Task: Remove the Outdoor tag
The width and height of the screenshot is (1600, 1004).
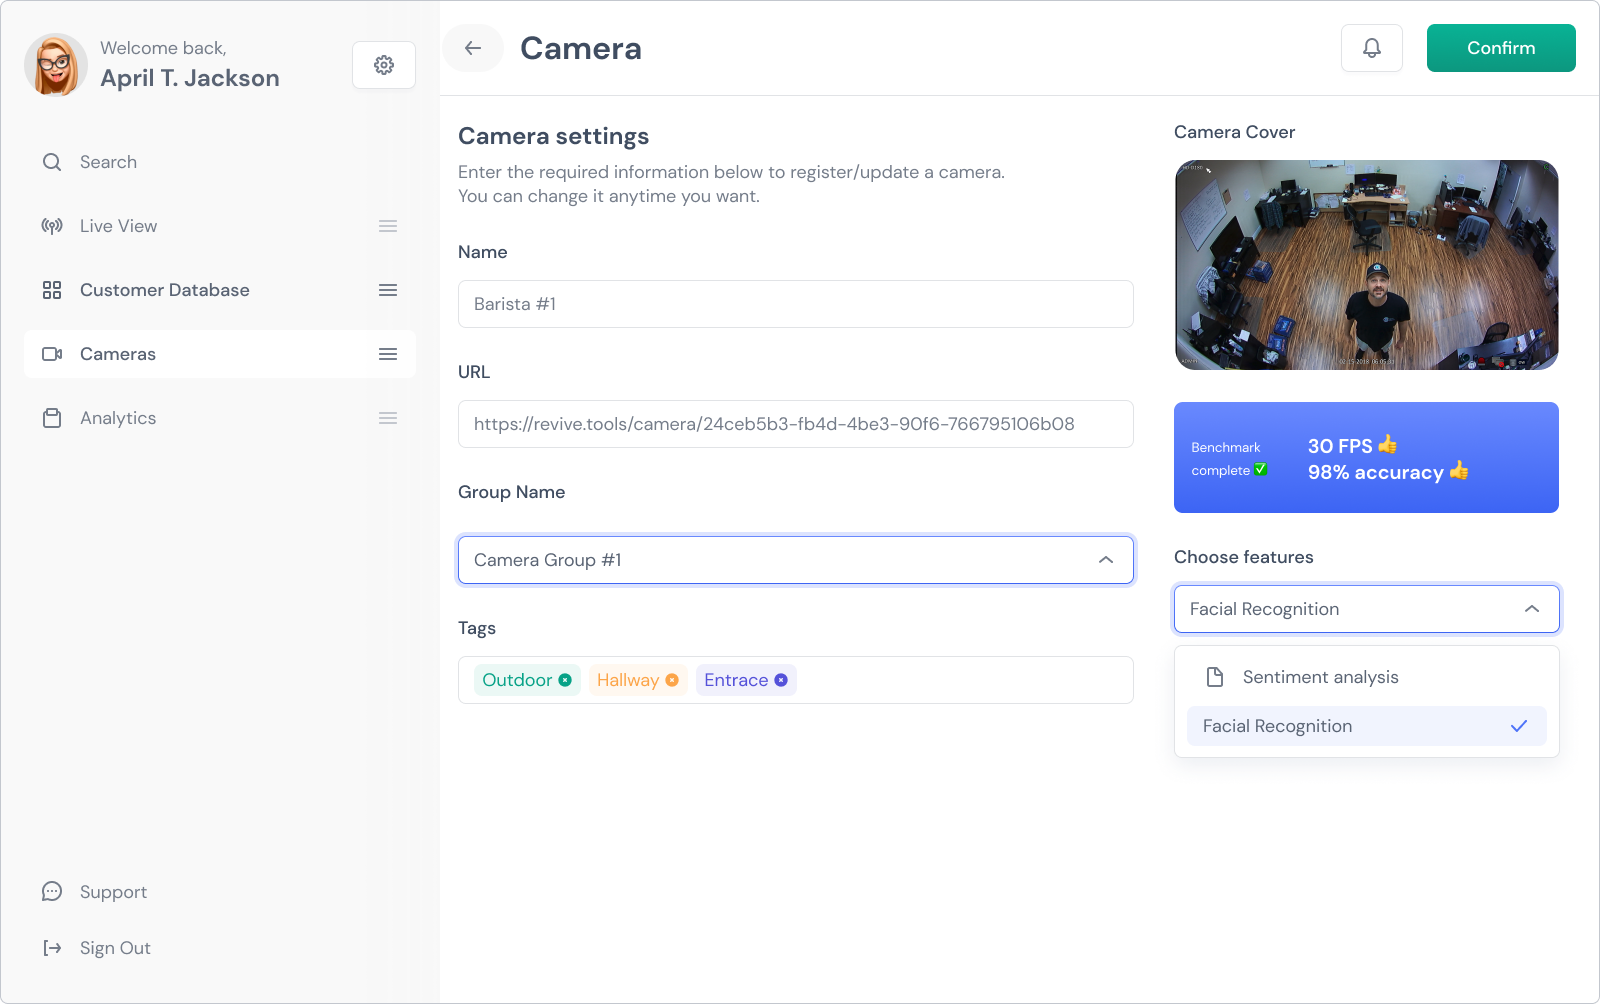Action: [x=565, y=680]
